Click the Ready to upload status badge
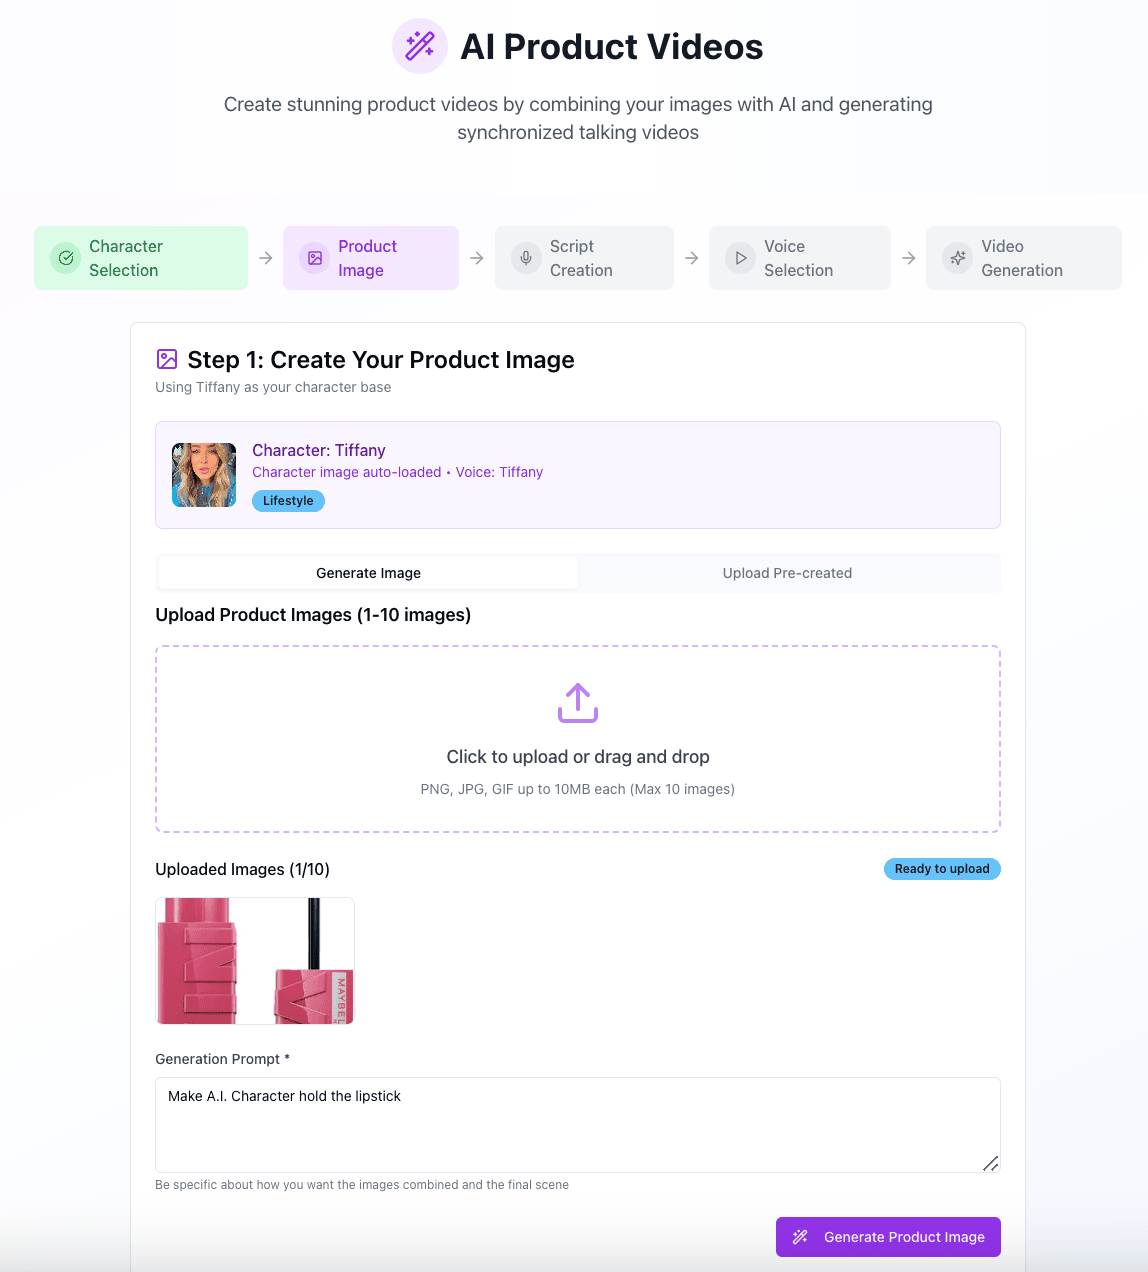The width and height of the screenshot is (1148, 1272). (x=941, y=869)
